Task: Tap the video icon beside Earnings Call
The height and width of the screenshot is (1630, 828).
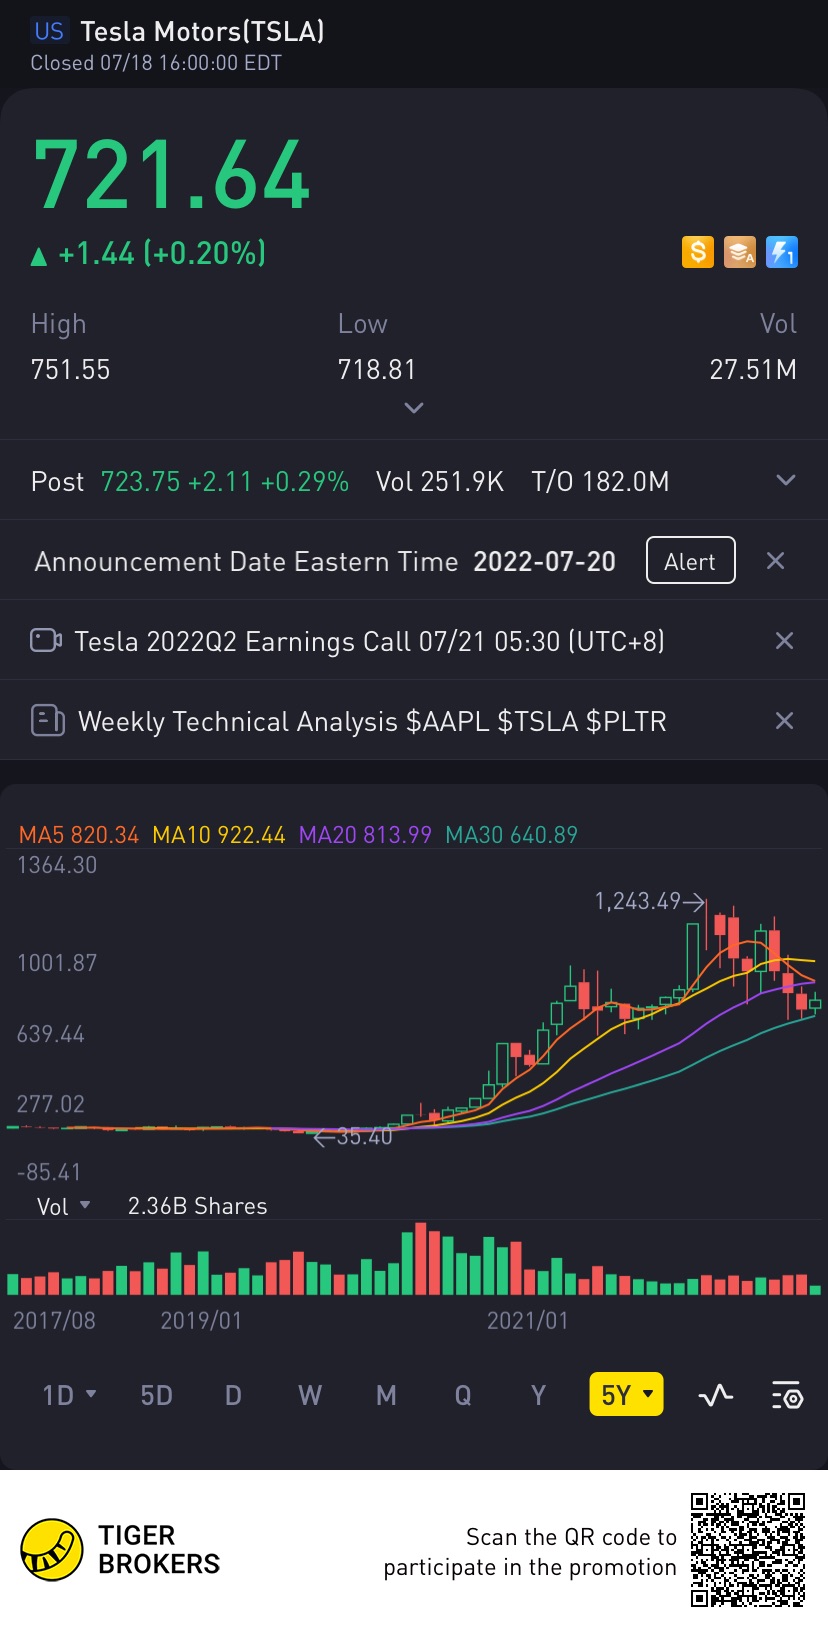Action: [46, 640]
